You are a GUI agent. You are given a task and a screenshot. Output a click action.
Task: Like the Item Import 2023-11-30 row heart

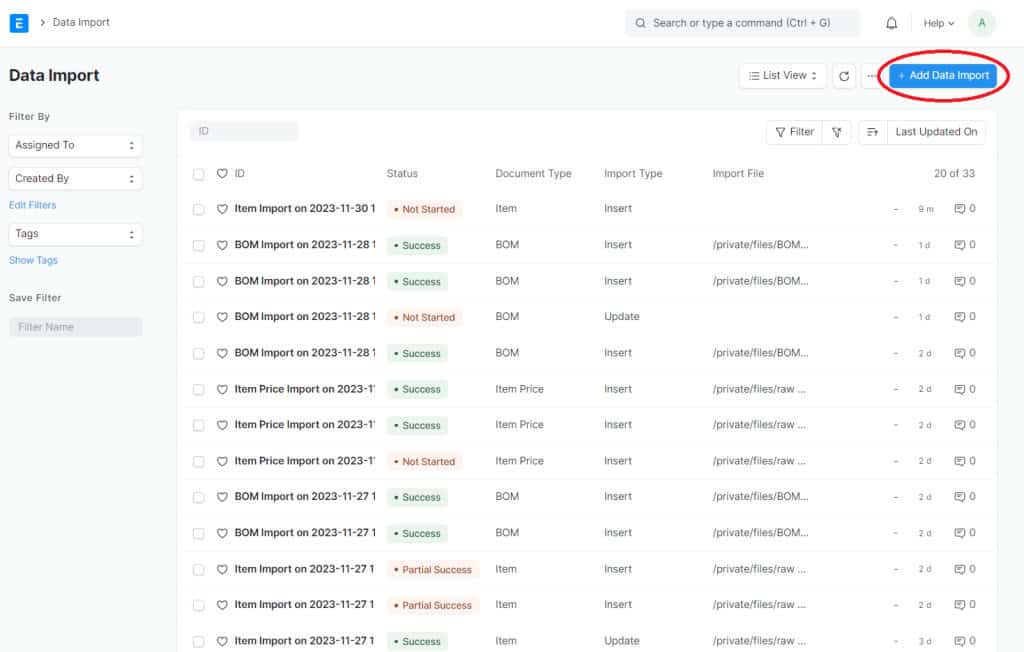223,209
